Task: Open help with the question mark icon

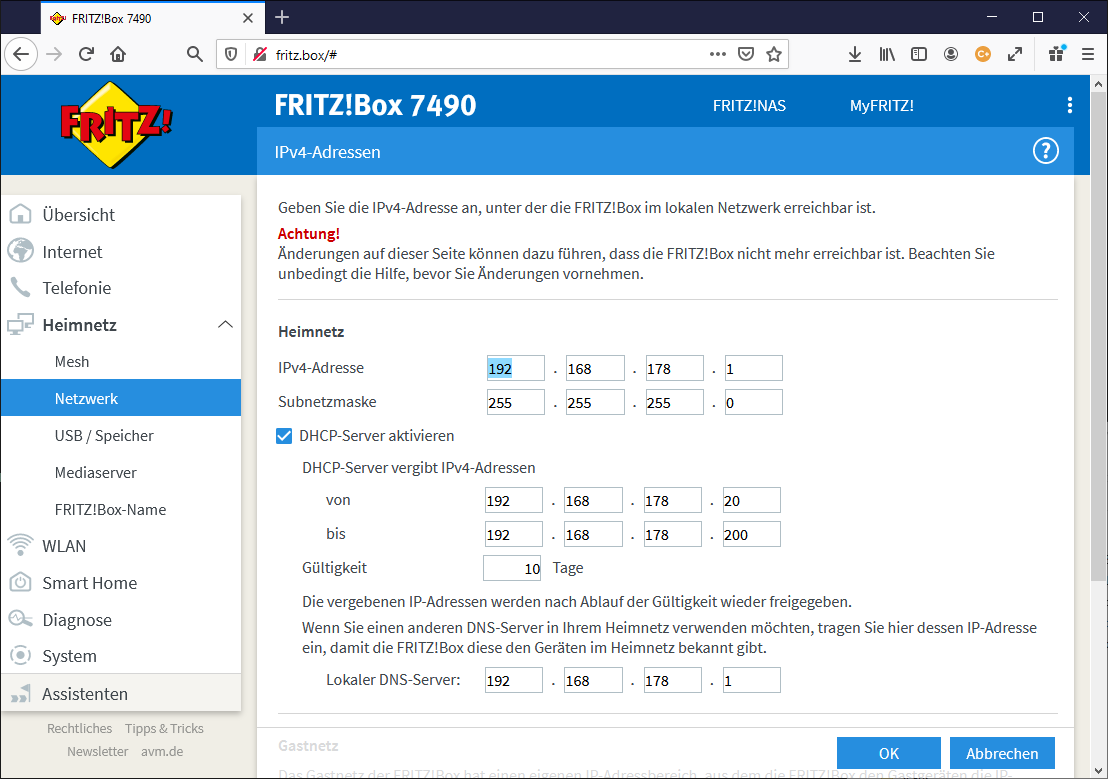Action: tap(1046, 151)
